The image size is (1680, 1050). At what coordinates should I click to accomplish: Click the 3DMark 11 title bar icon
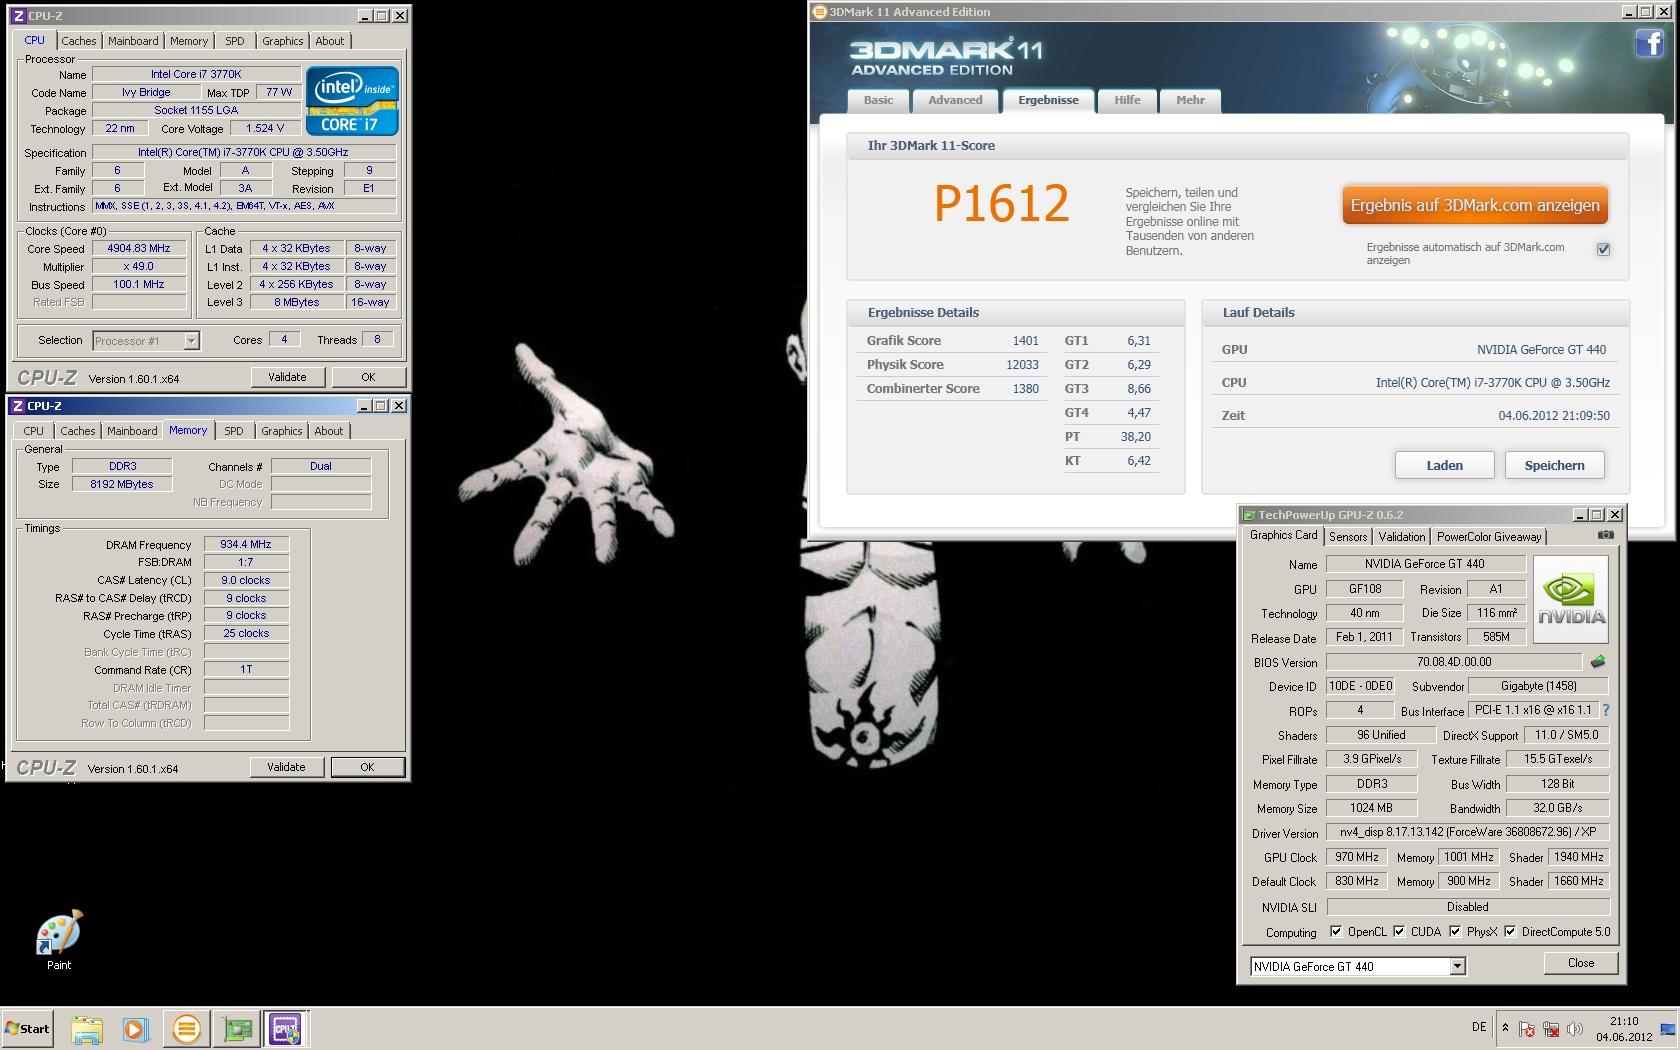821,12
